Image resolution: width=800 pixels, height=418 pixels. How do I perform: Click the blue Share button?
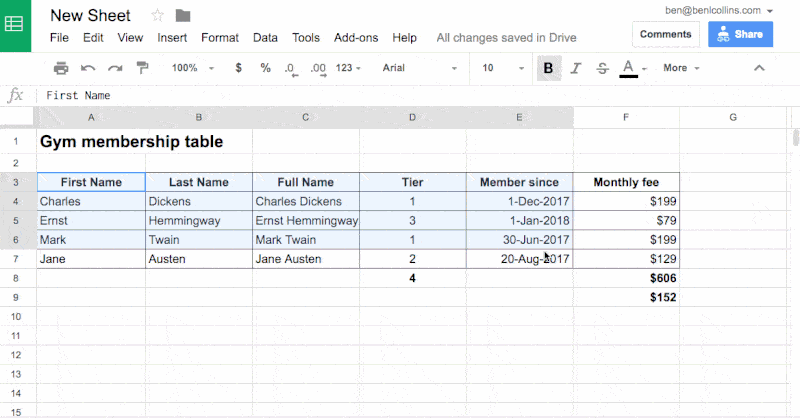tap(740, 34)
